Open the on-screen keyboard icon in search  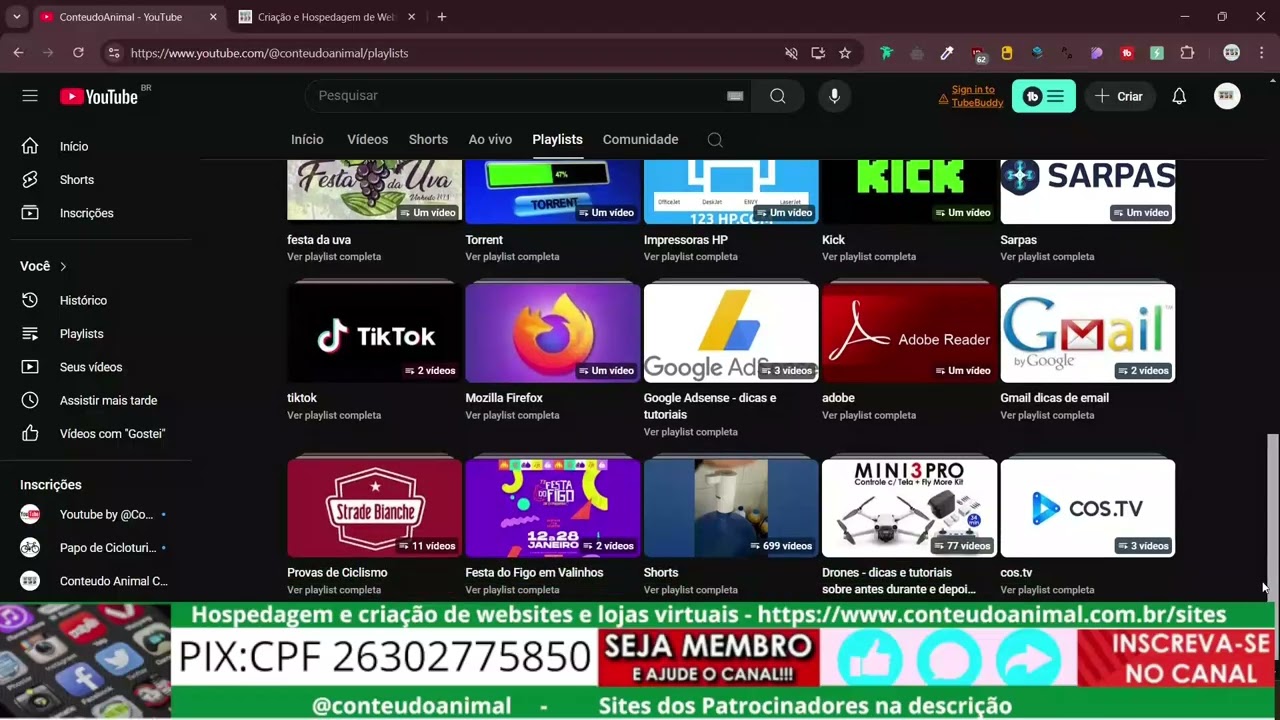click(x=735, y=96)
